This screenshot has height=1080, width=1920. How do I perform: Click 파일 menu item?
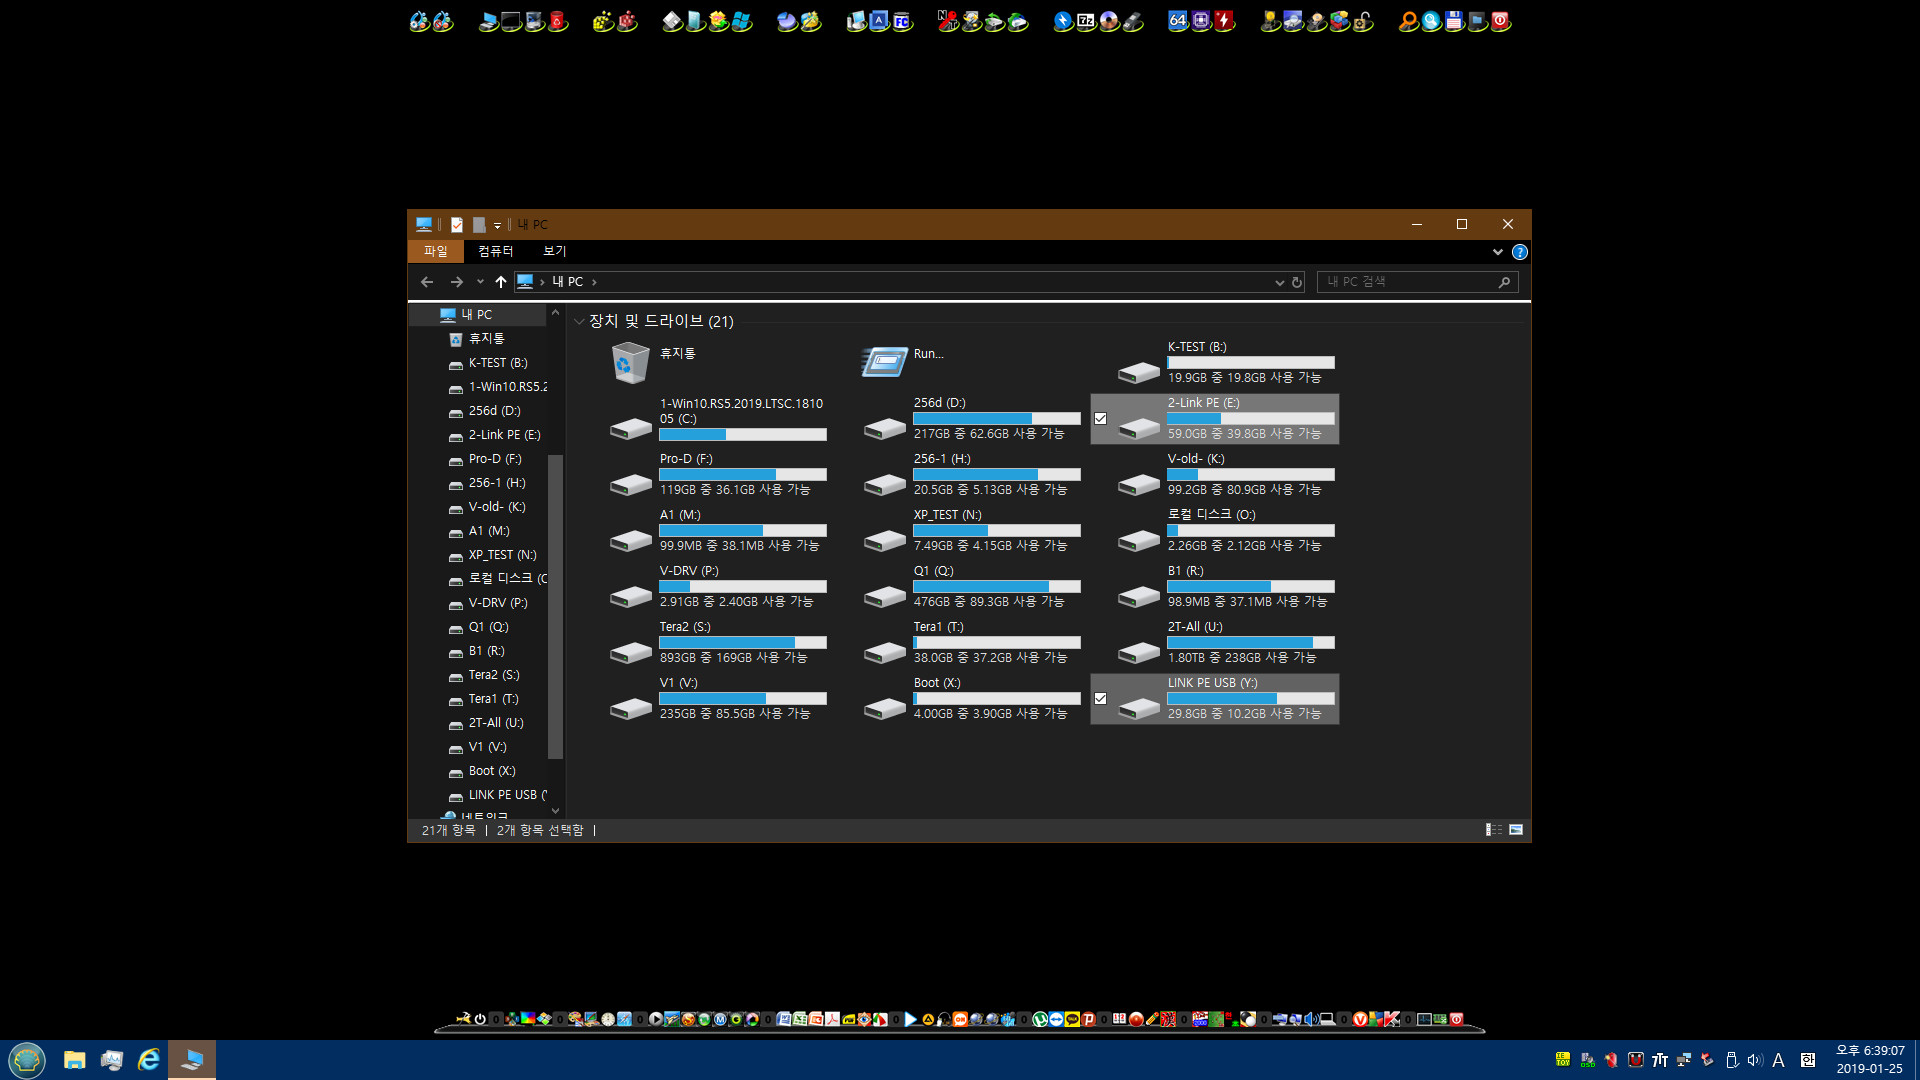(x=435, y=251)
